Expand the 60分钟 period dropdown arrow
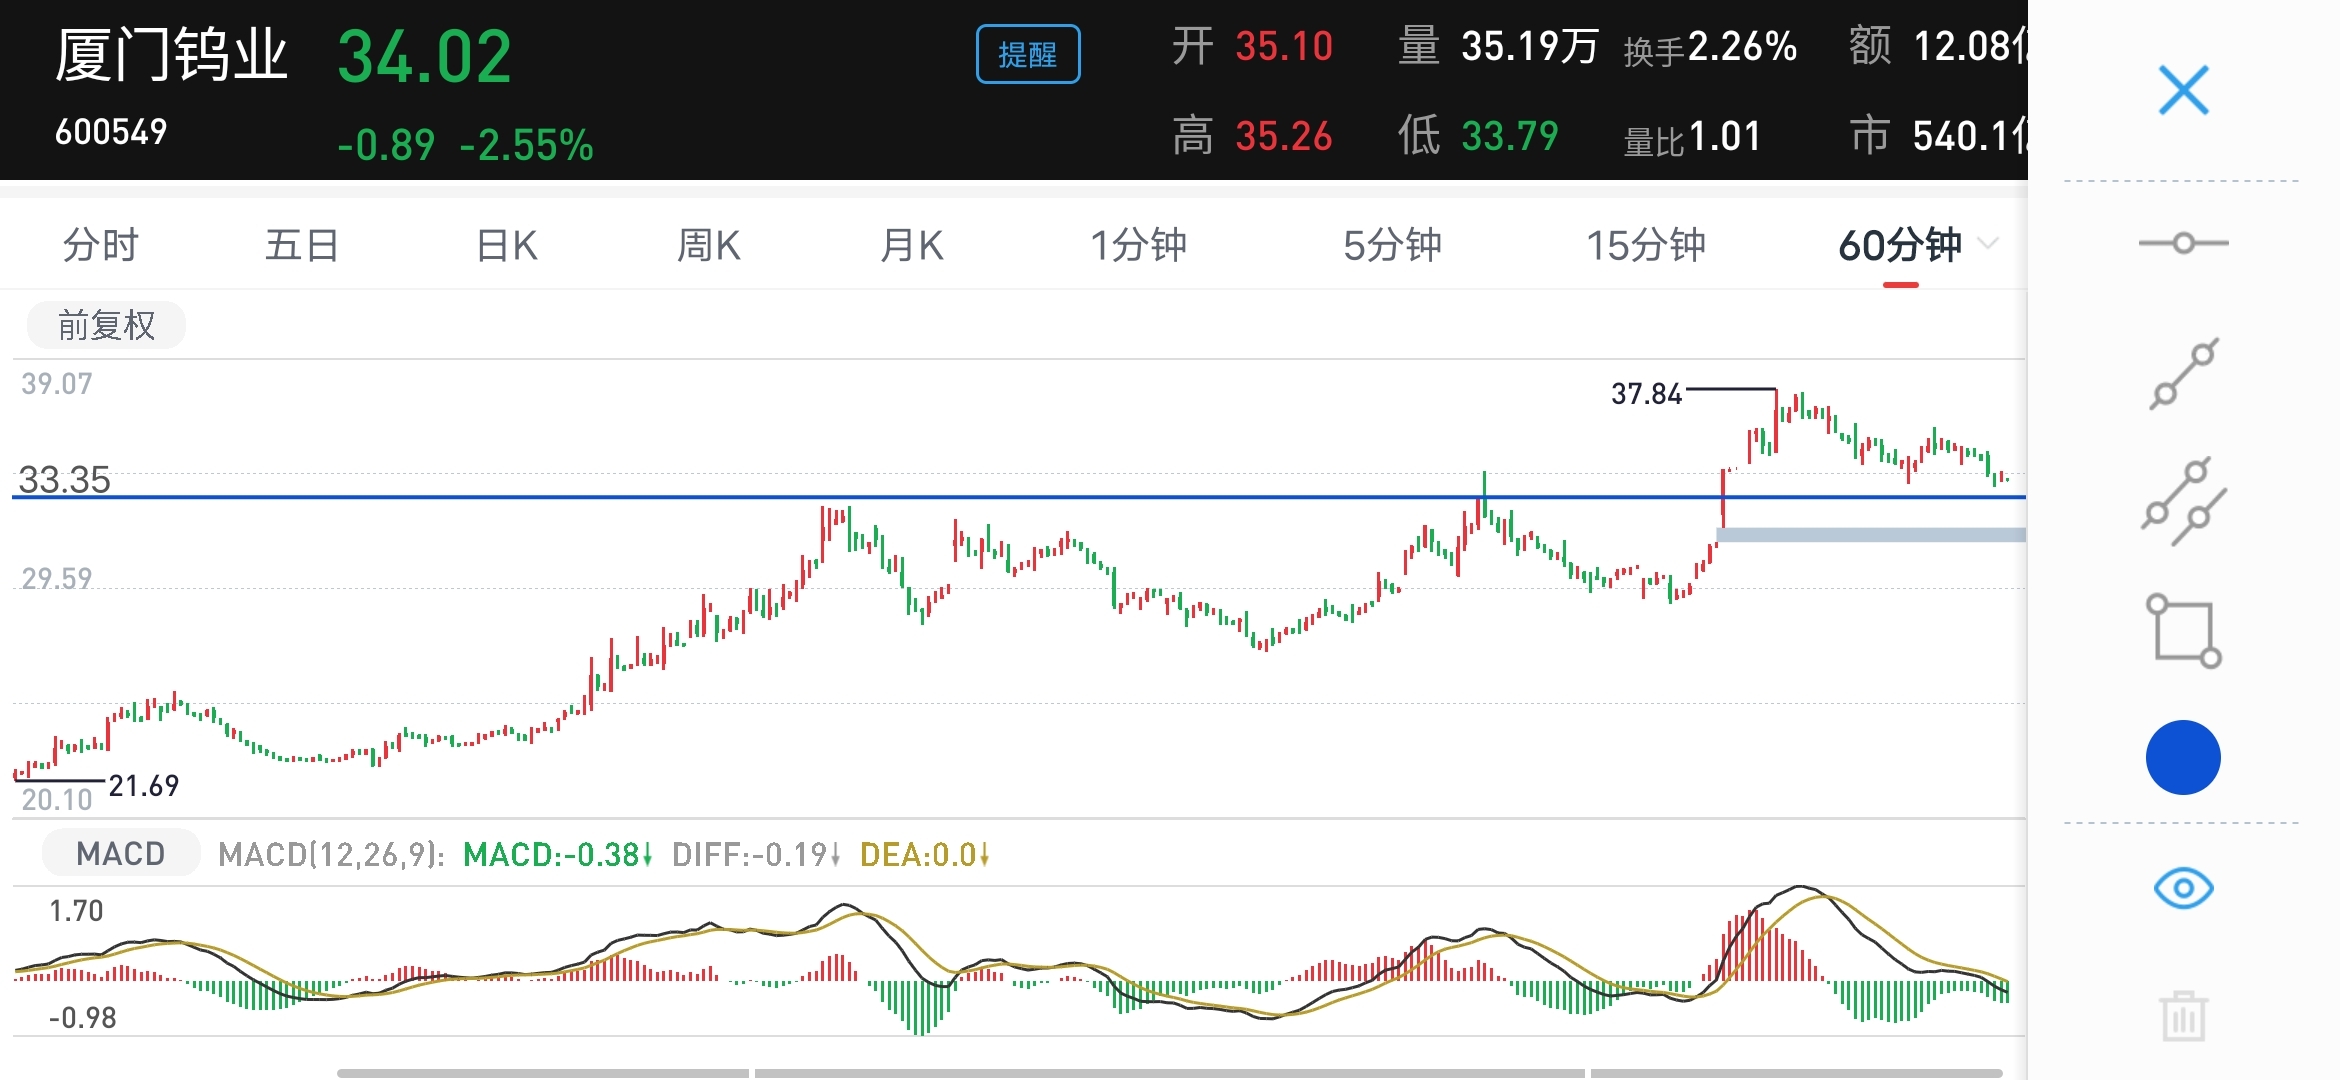Image resolution: width=2340 pixels, height=1080 pixels. point(1989,244)
